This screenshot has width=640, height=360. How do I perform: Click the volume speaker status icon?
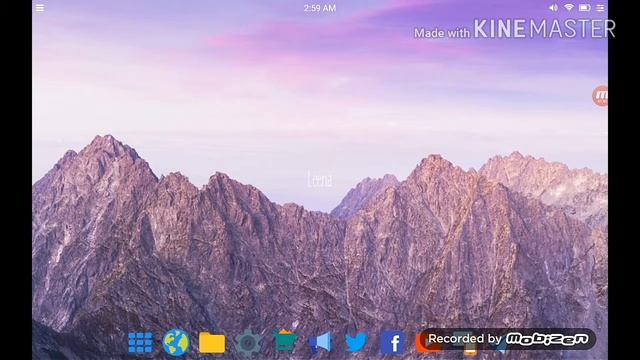pyautogui.click(x=553, y=8)
